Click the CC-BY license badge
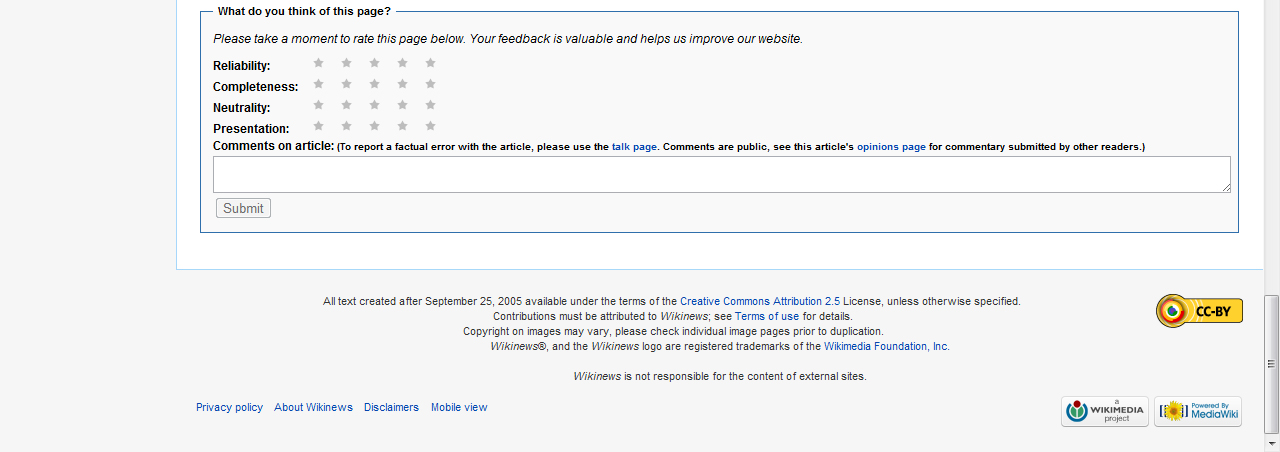This screenshot has width=1280, height=452. click(x=1199, y=311)
